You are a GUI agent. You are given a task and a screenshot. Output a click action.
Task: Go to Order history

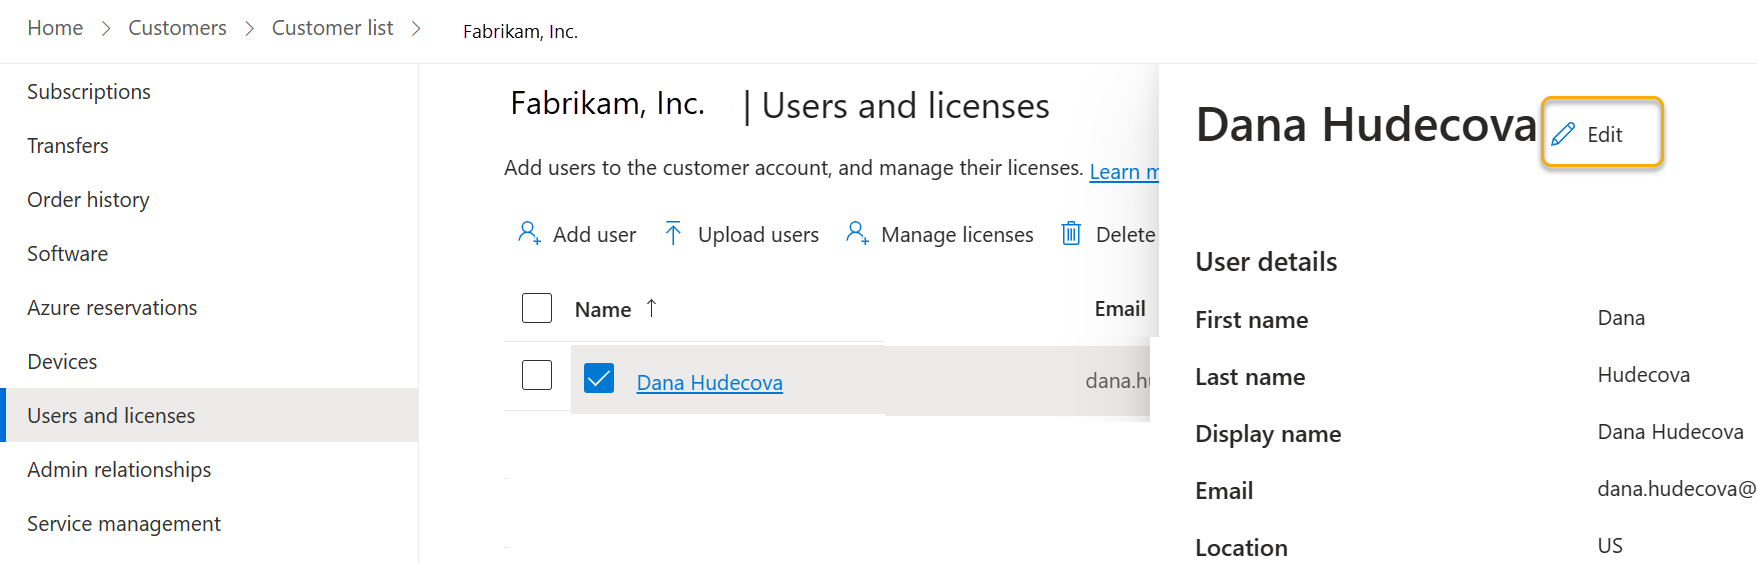(x=88, y=200)
